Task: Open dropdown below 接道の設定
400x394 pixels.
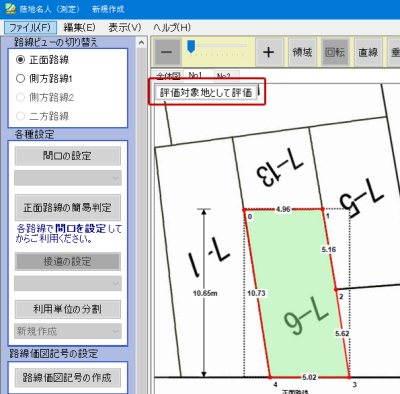Action: (x=68, y=283)
